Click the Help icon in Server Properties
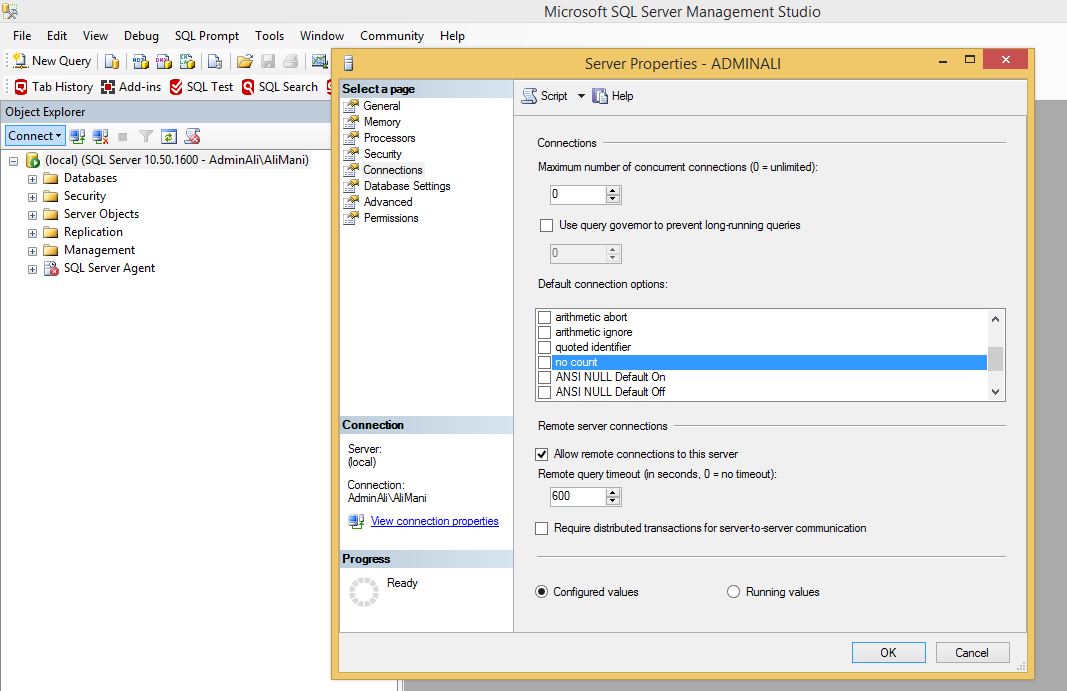This screenshot has height=691, width=1067. tap(600, 96)
